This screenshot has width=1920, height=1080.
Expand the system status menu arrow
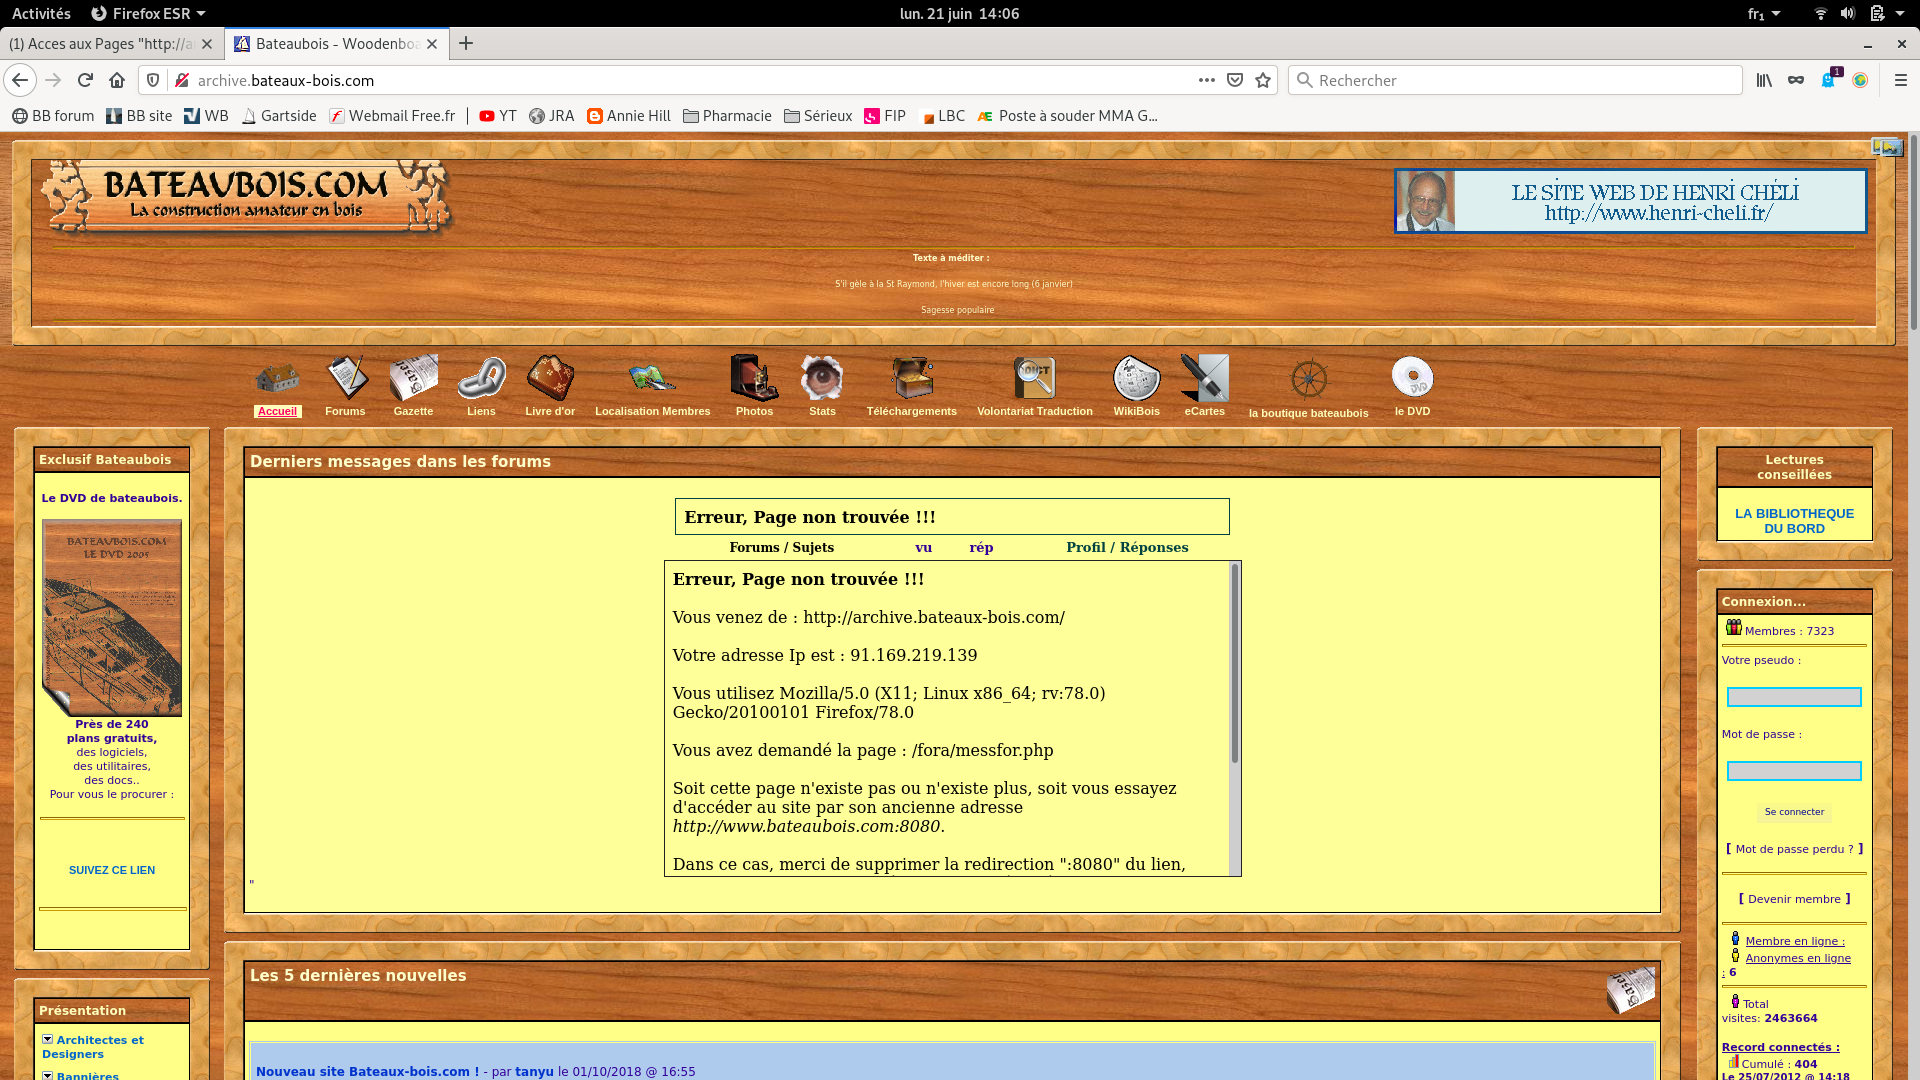click(1900, 13)
